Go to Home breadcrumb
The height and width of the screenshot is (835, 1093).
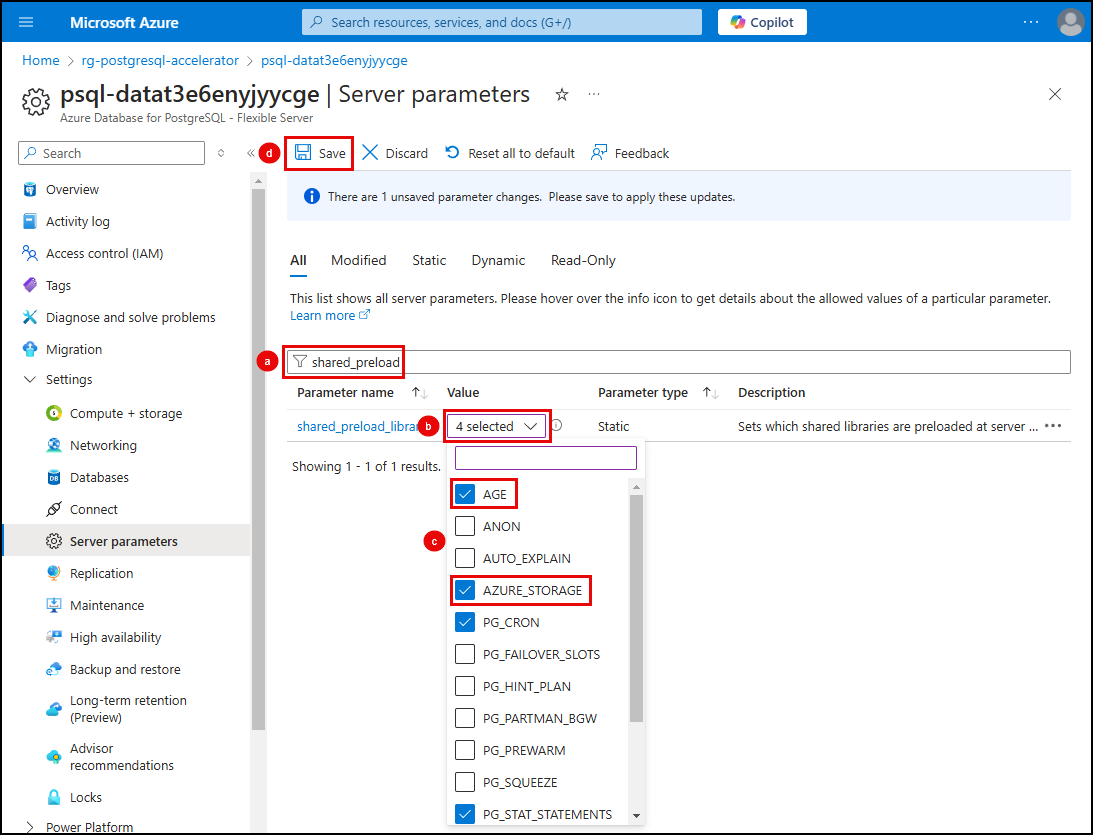click(41, 61)
